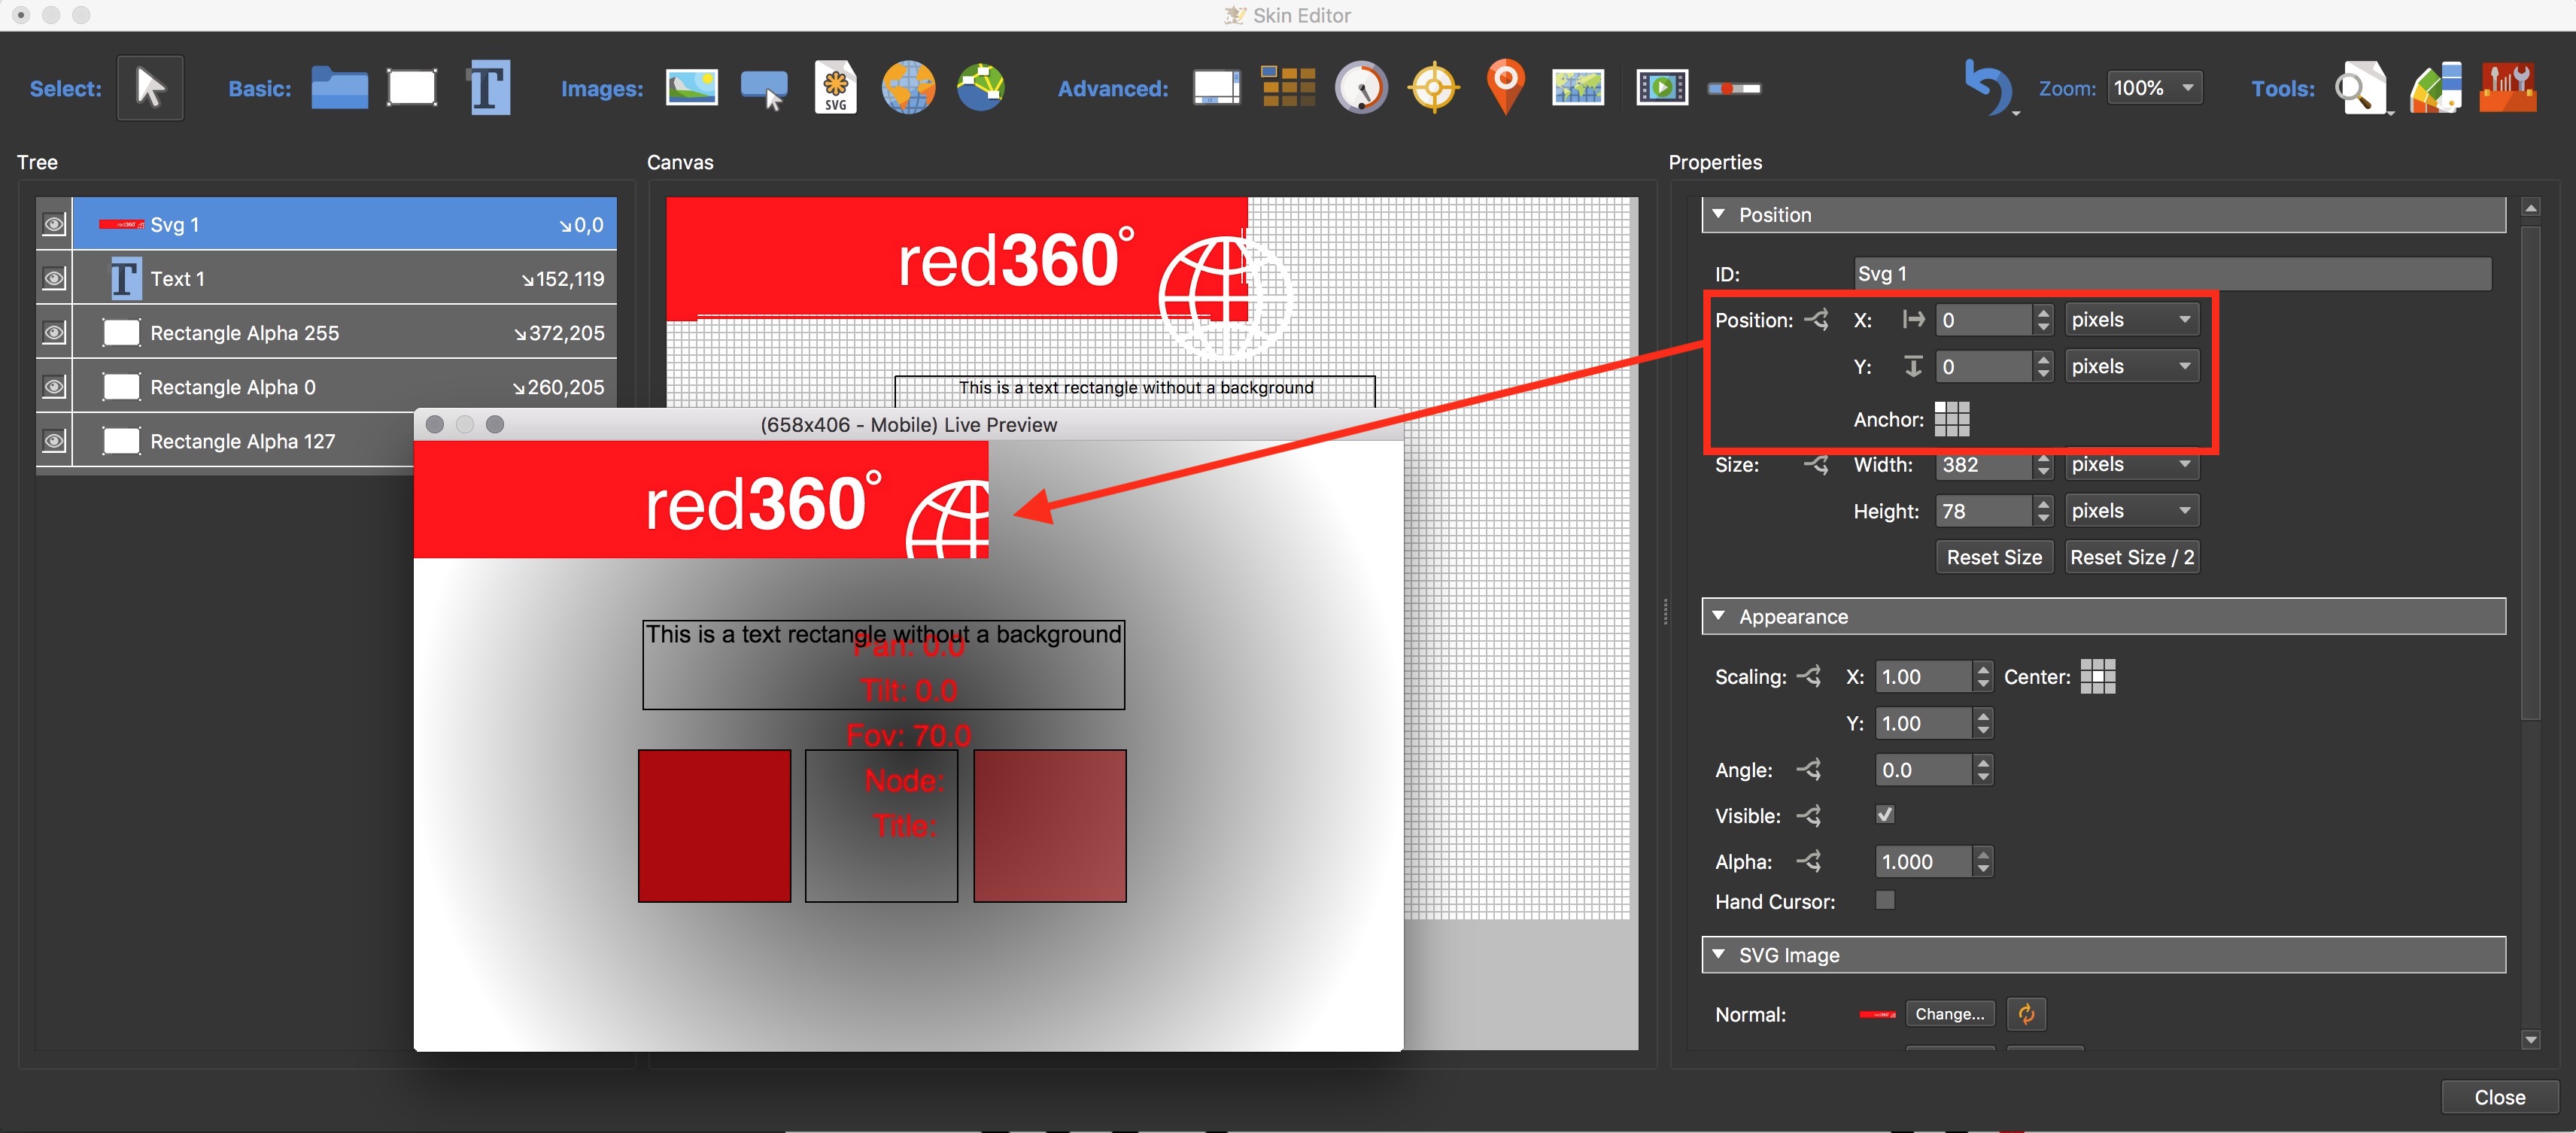
Task: Add a Timer element
Action: pos(1362,88)
